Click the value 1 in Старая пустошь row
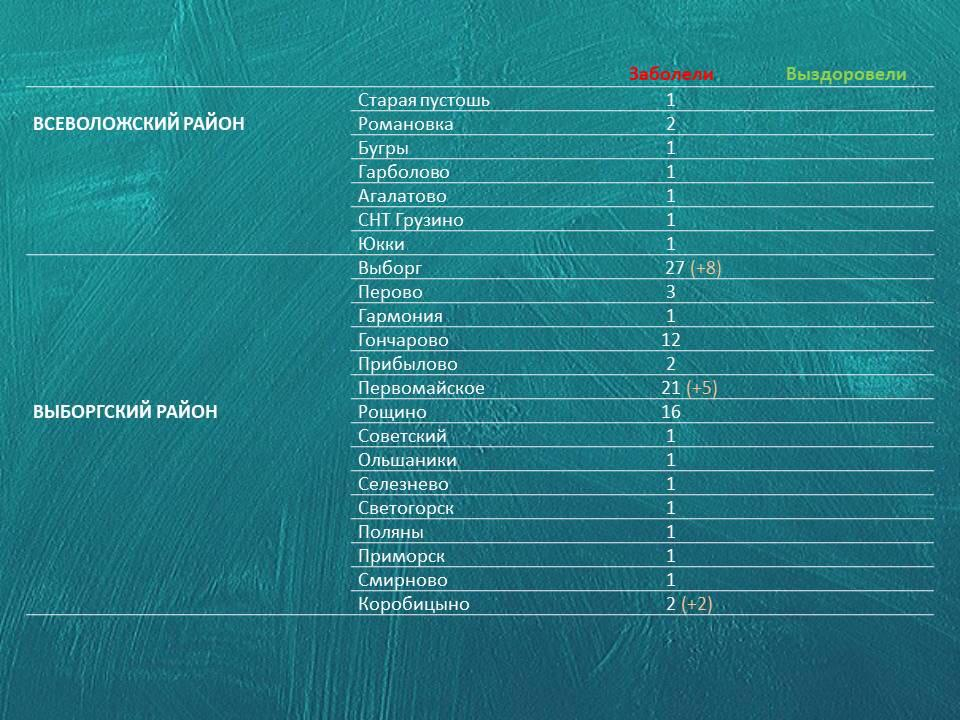 tap(670, 100)
